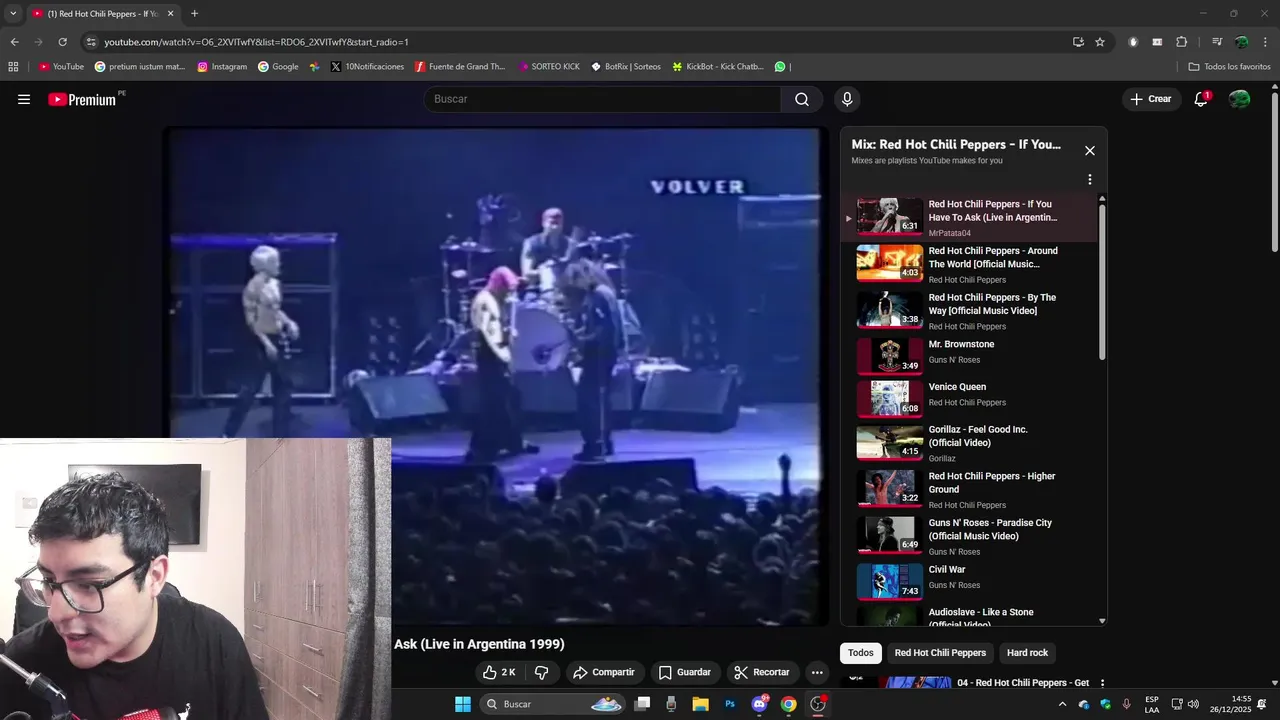Image resolution: width=1280 pixels, height=720 pixels.
Task: Play Mr. Brownstone in the playlist
Action: click(969, 355)
